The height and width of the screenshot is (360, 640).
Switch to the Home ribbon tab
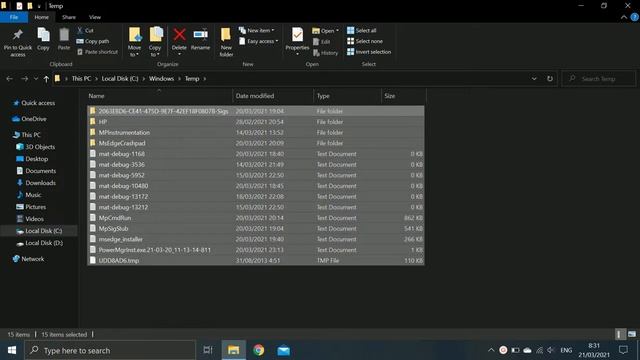41,17
